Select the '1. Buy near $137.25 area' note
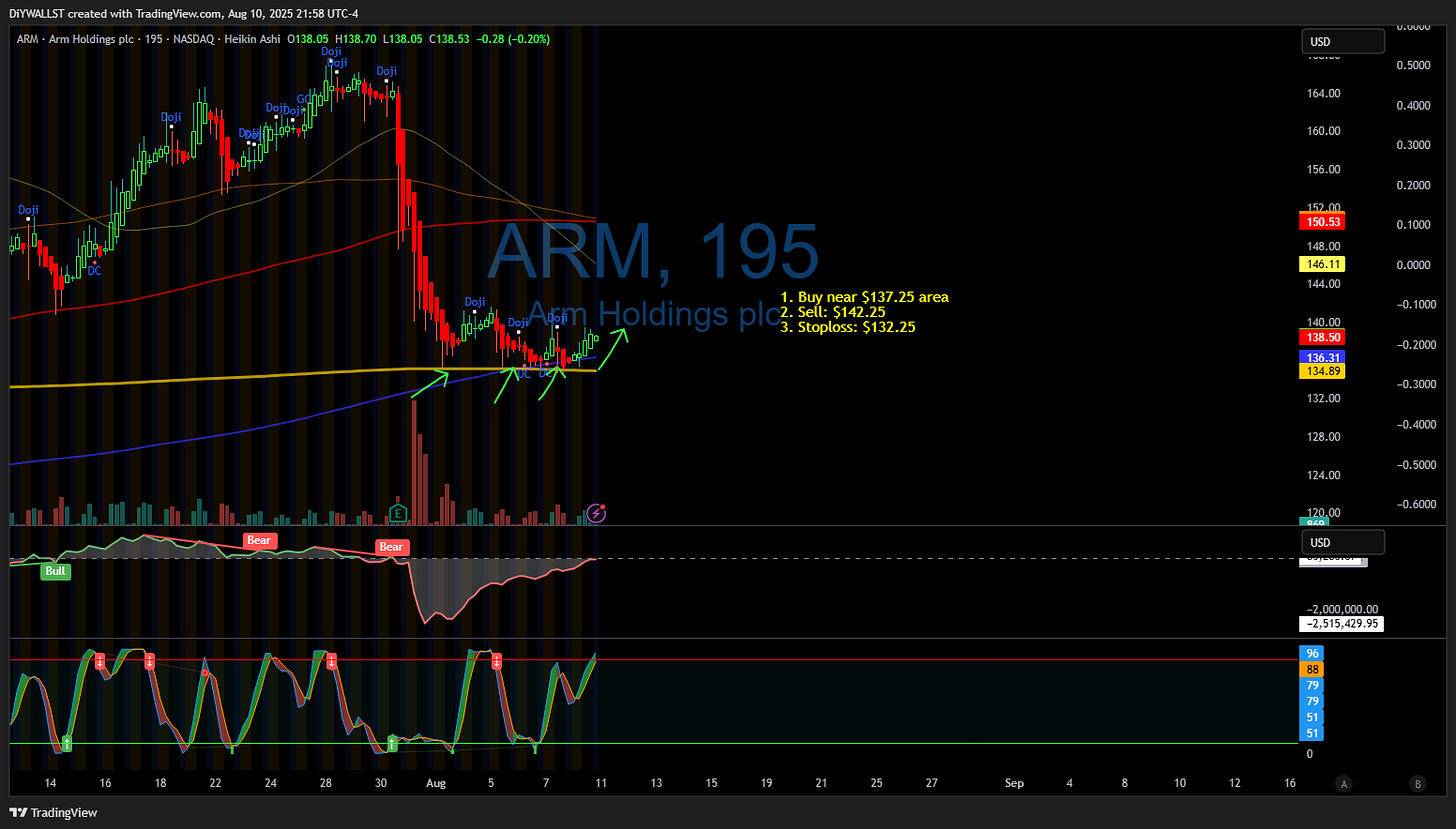The image size is (1456, 829). coord(865,297)
